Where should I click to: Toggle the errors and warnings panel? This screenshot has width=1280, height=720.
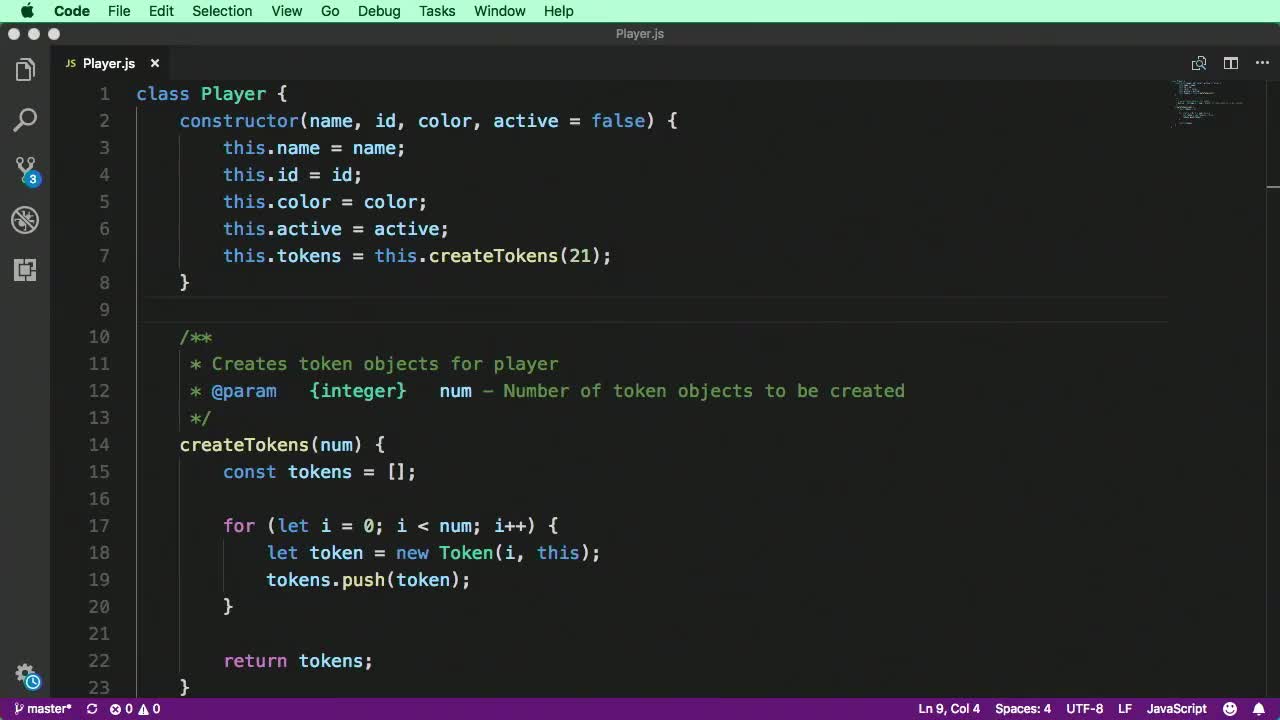[131, 708]
